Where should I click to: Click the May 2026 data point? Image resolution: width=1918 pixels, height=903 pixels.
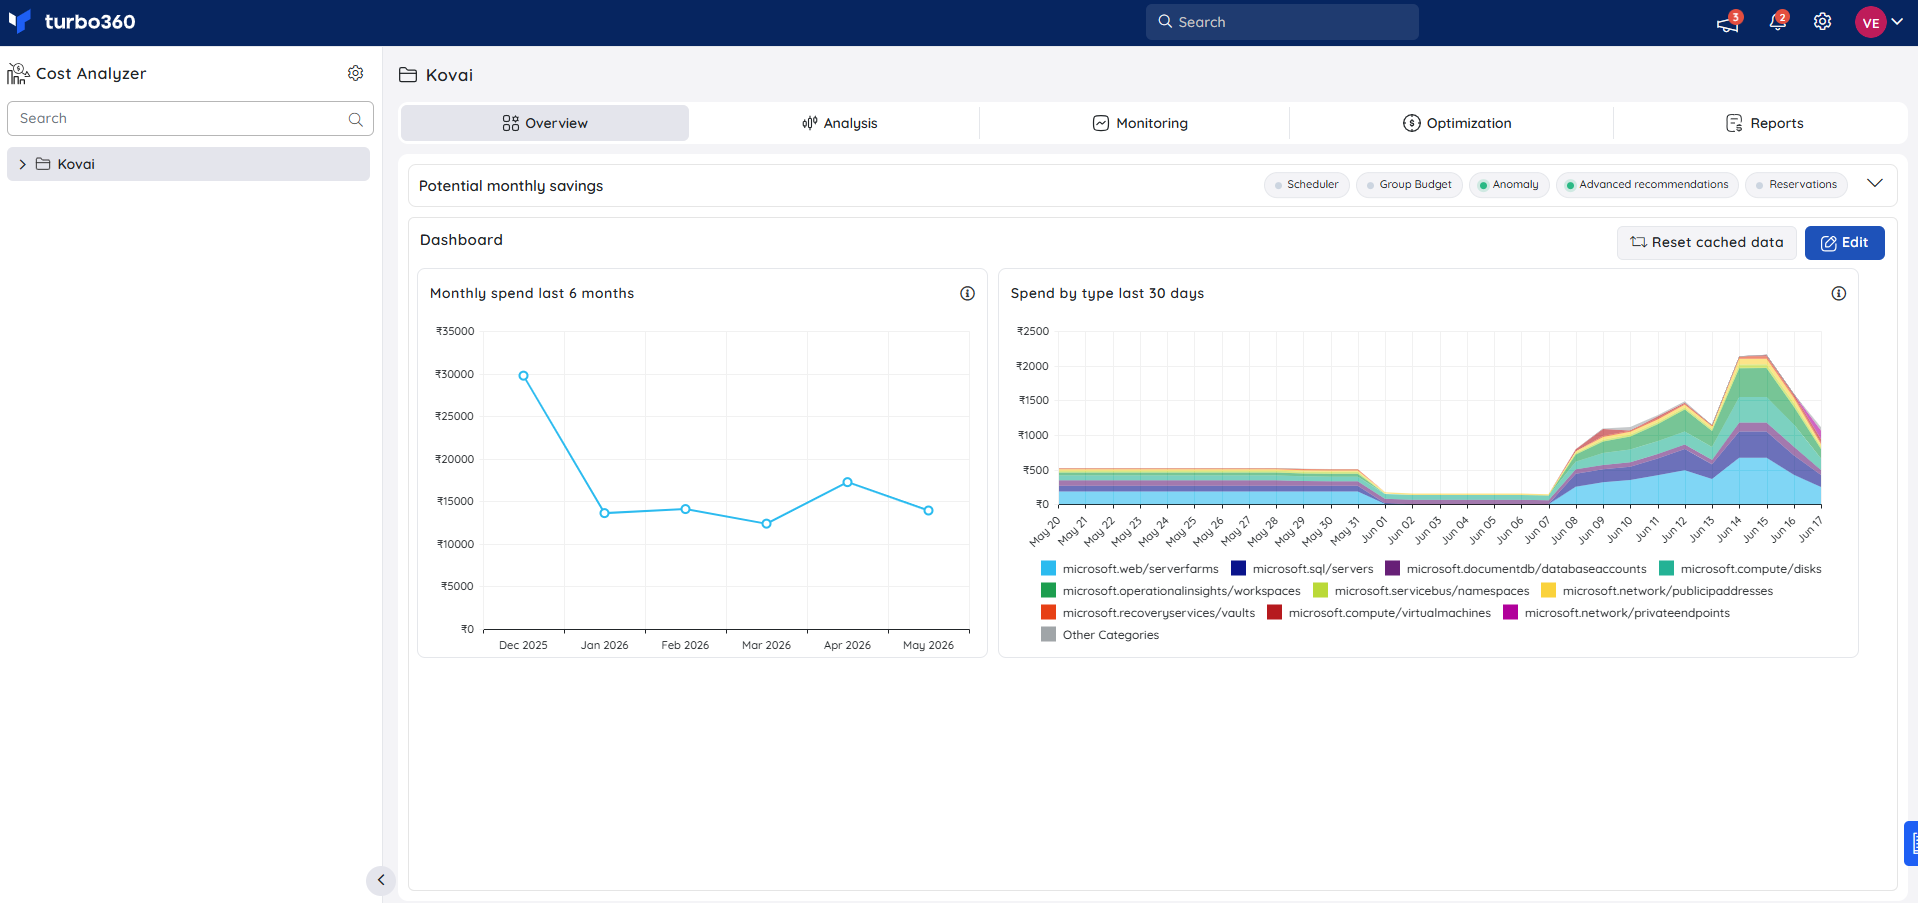click(928, 511)
